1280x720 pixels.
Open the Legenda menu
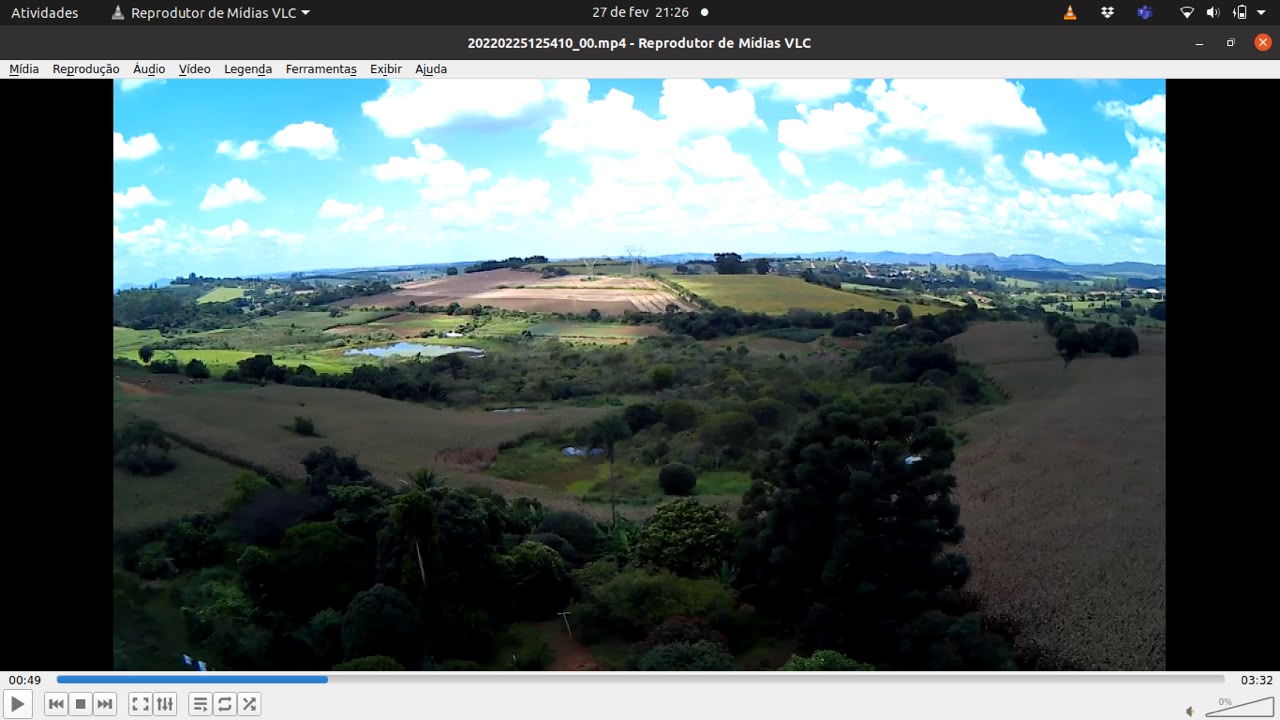[x=248, y=69]
